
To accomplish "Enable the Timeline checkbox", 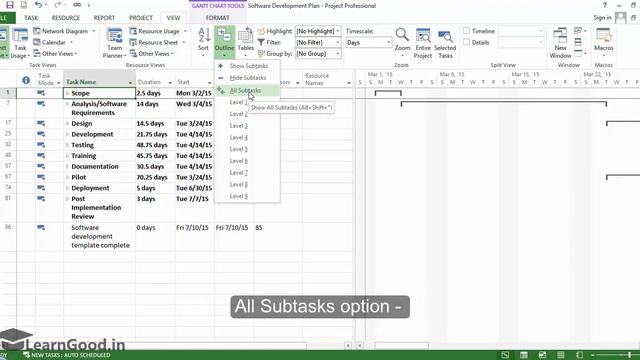I will tap(467, 31).
